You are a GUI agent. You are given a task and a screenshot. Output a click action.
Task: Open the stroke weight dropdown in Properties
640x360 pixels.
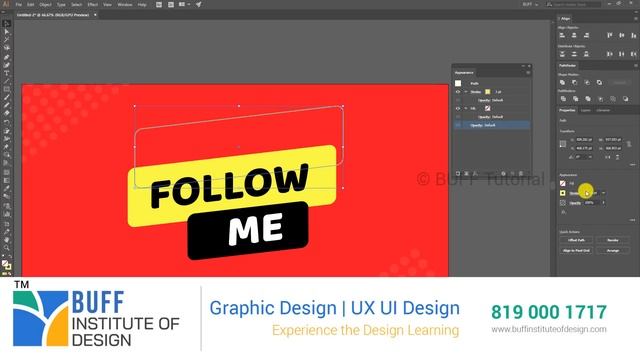pyautogui.click(x=603, y=193)
